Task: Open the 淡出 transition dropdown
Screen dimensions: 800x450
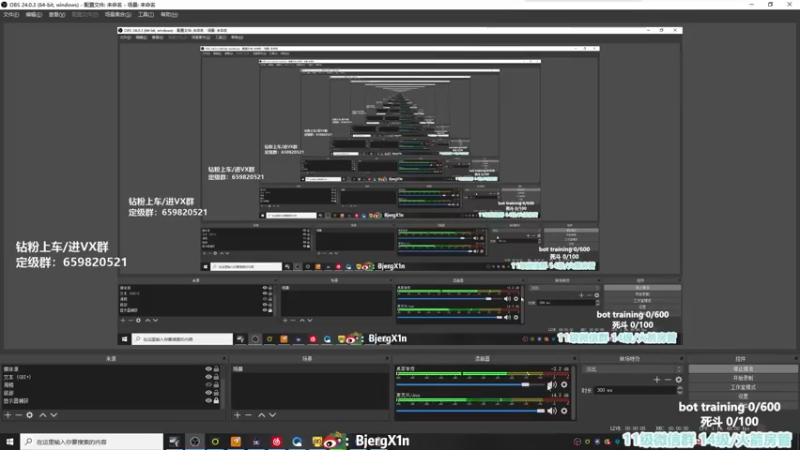Action: [x=632, y=369]
